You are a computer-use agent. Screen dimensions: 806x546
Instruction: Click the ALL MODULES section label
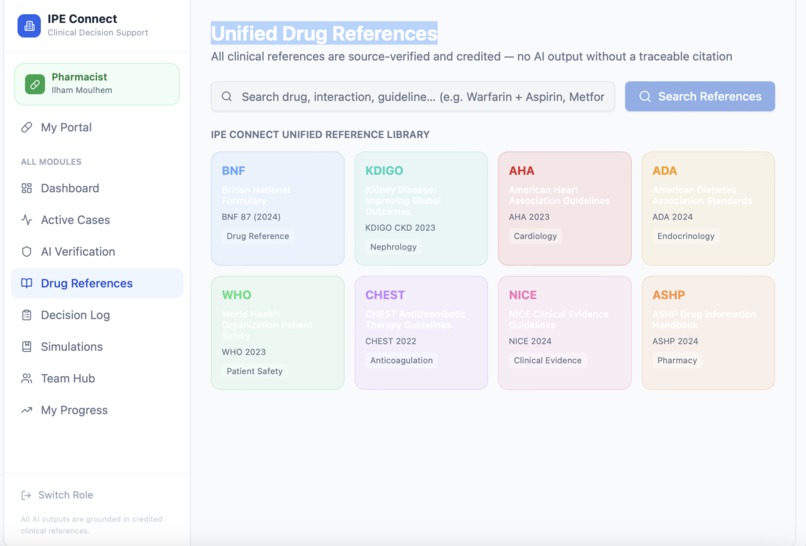[x=51, y=162]
